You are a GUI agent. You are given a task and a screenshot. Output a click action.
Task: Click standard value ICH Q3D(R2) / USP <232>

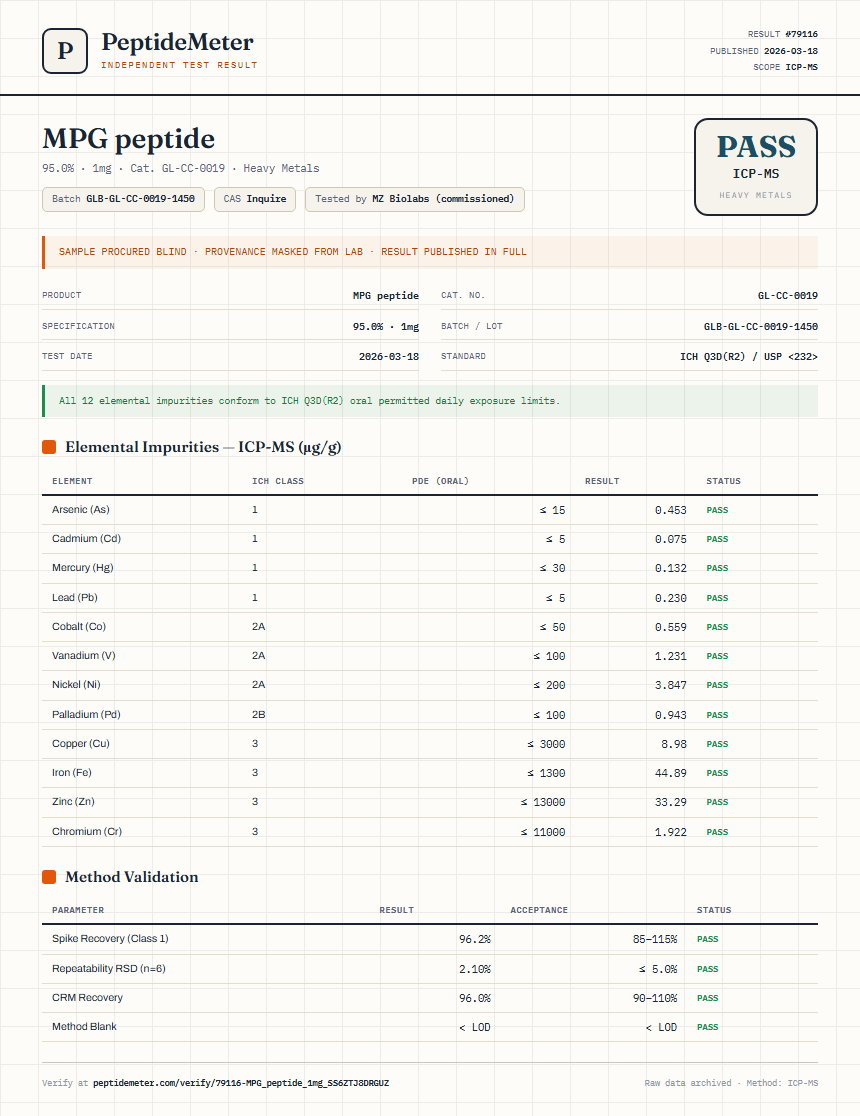[x=748, y=357]
